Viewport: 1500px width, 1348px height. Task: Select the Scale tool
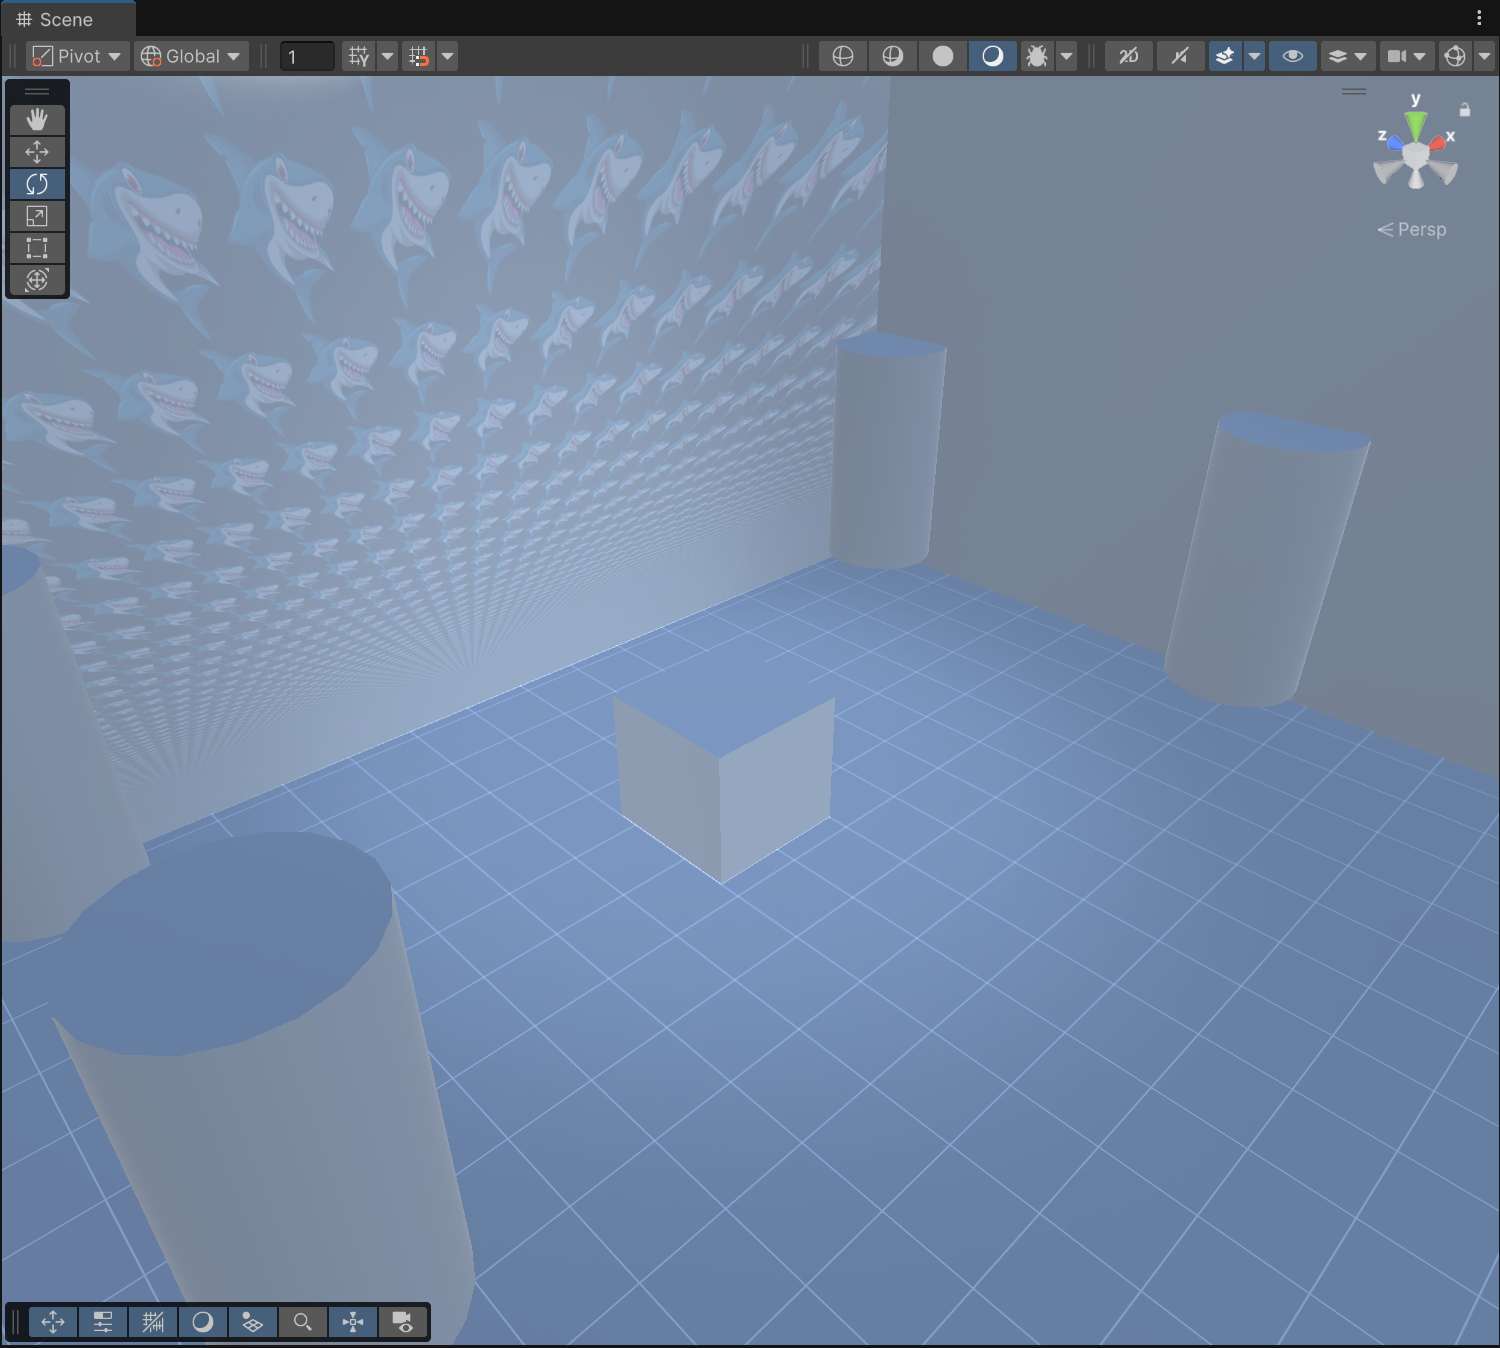[x=37, y=216]
